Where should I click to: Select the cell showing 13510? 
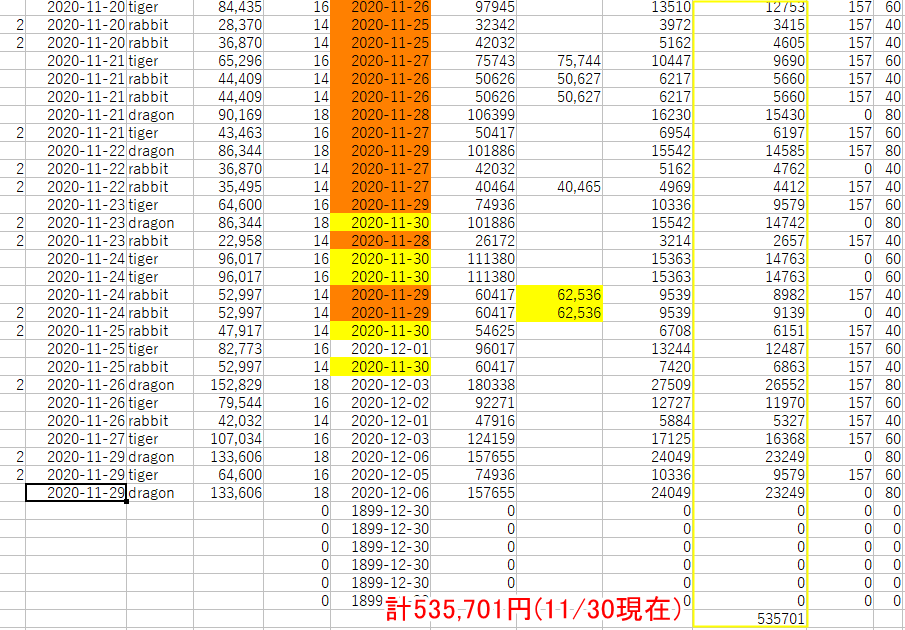[x=648, y=8]
